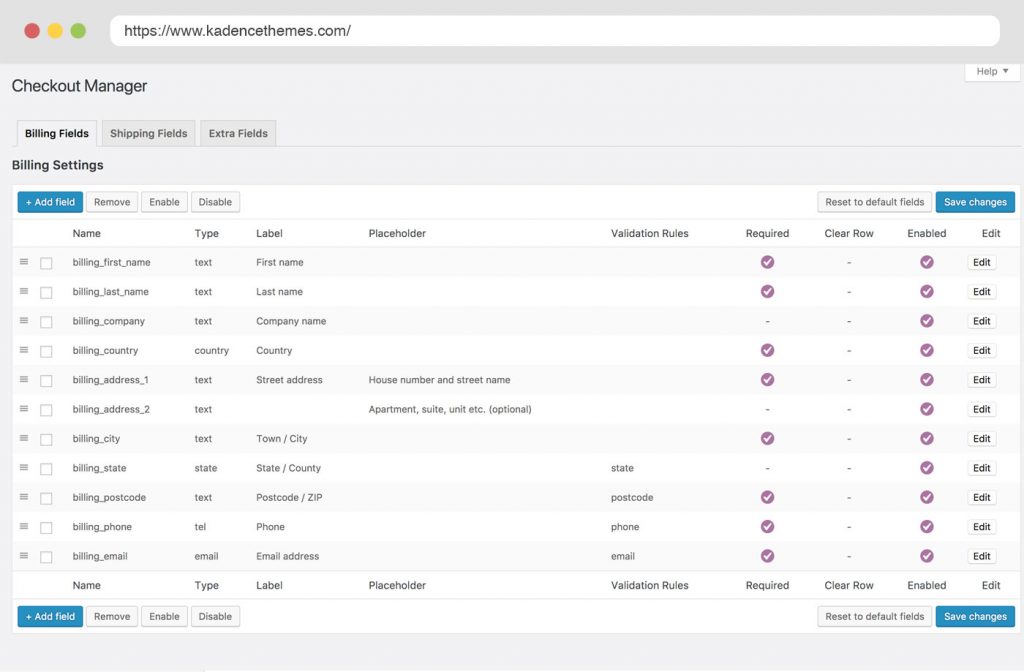Click Enabled checkmark for billing_first_name
Image resolution: width=1024 pixels, height=672 pixels.
tap(927, 262)
